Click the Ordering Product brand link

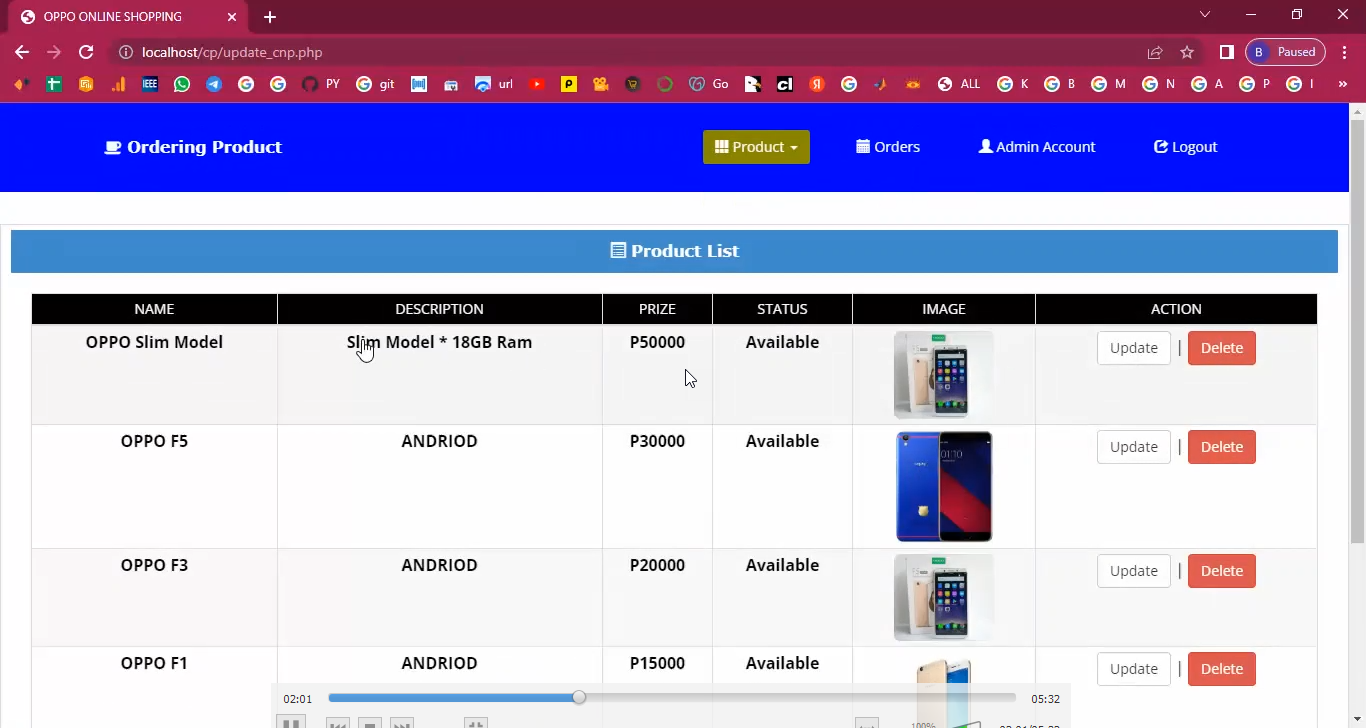click(193, 147)
